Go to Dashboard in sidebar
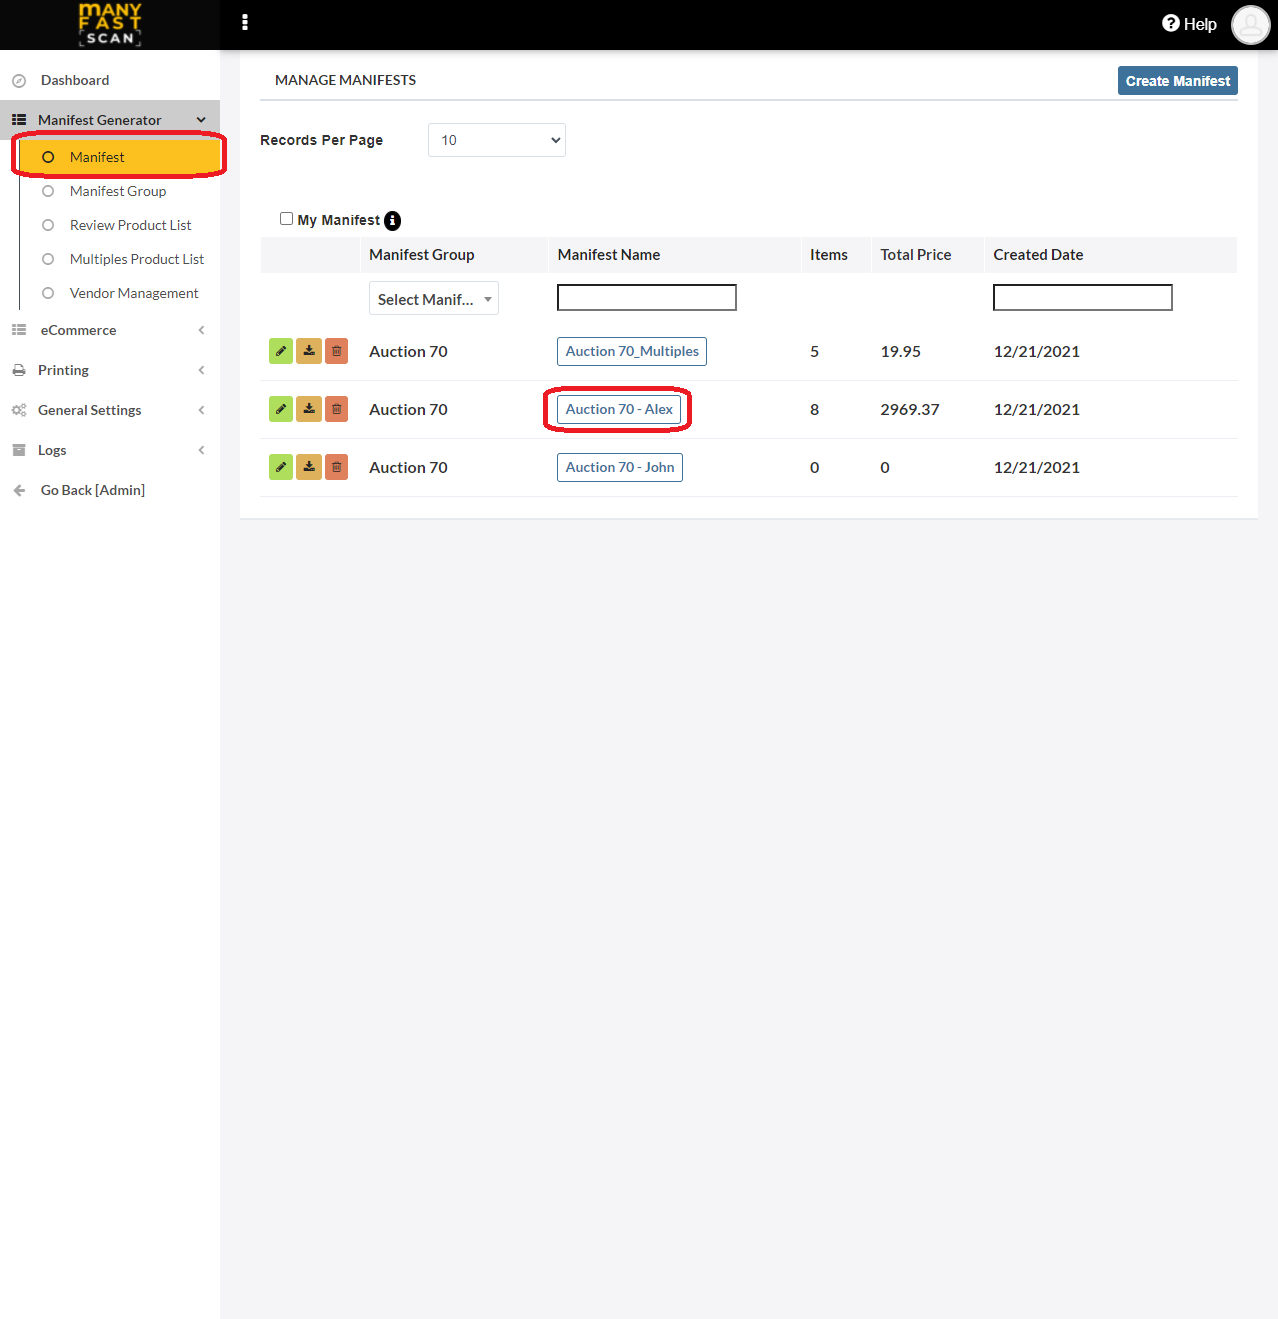1278x1319 pixels. 75,80
